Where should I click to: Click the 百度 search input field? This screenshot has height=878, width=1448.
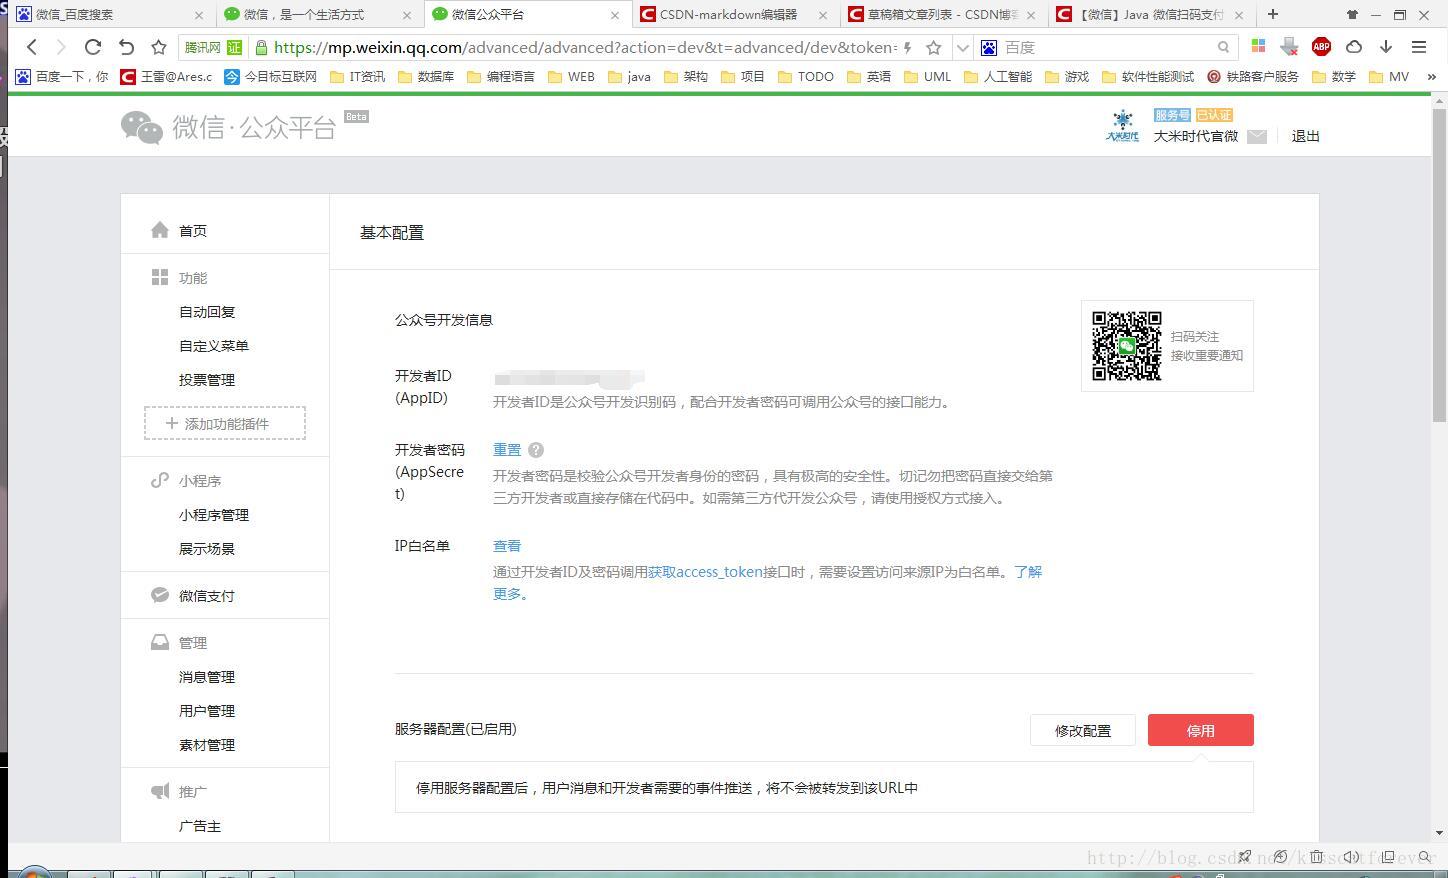(1108, 47)
